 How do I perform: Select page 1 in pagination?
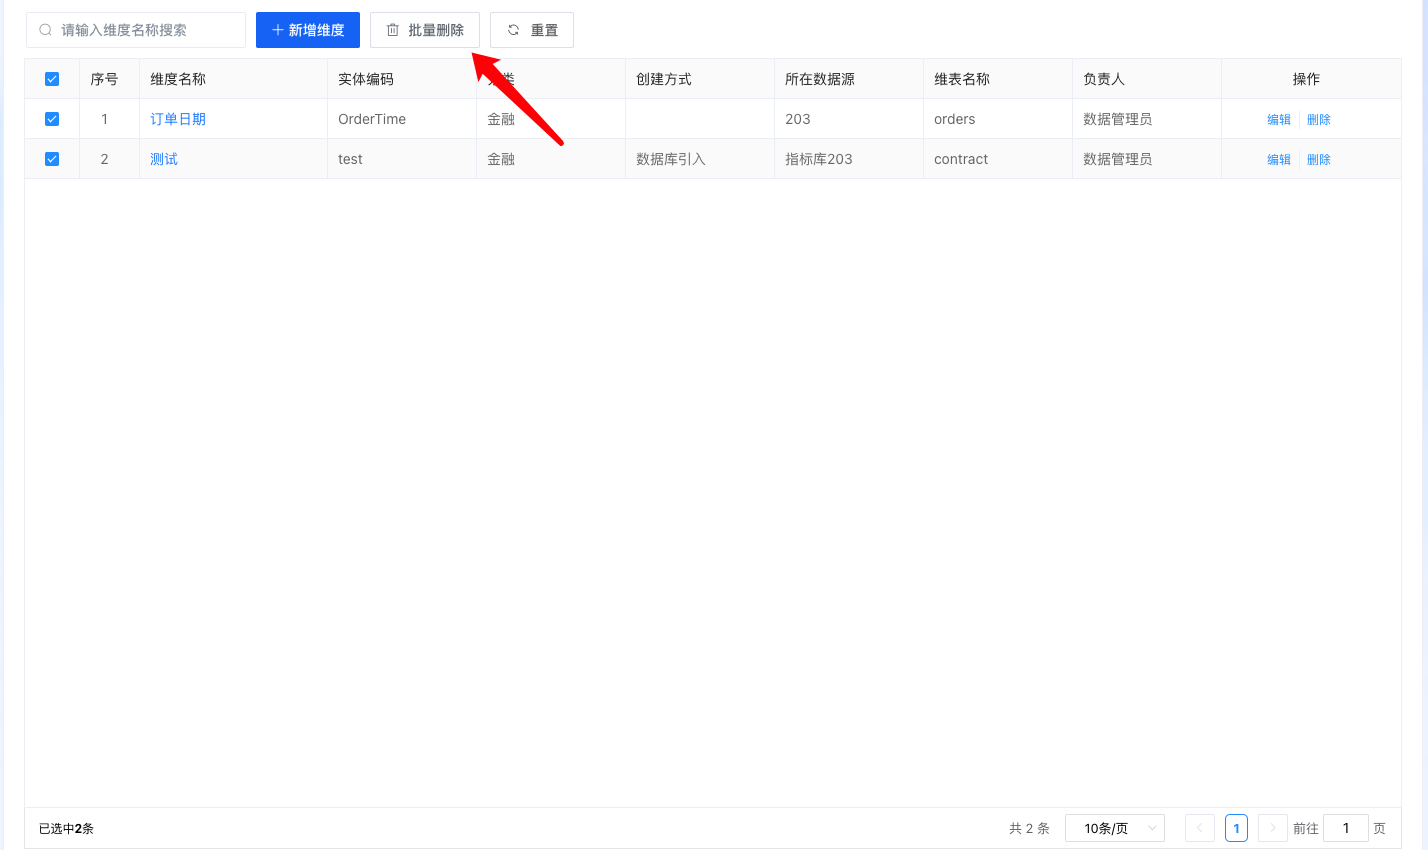1236,828
